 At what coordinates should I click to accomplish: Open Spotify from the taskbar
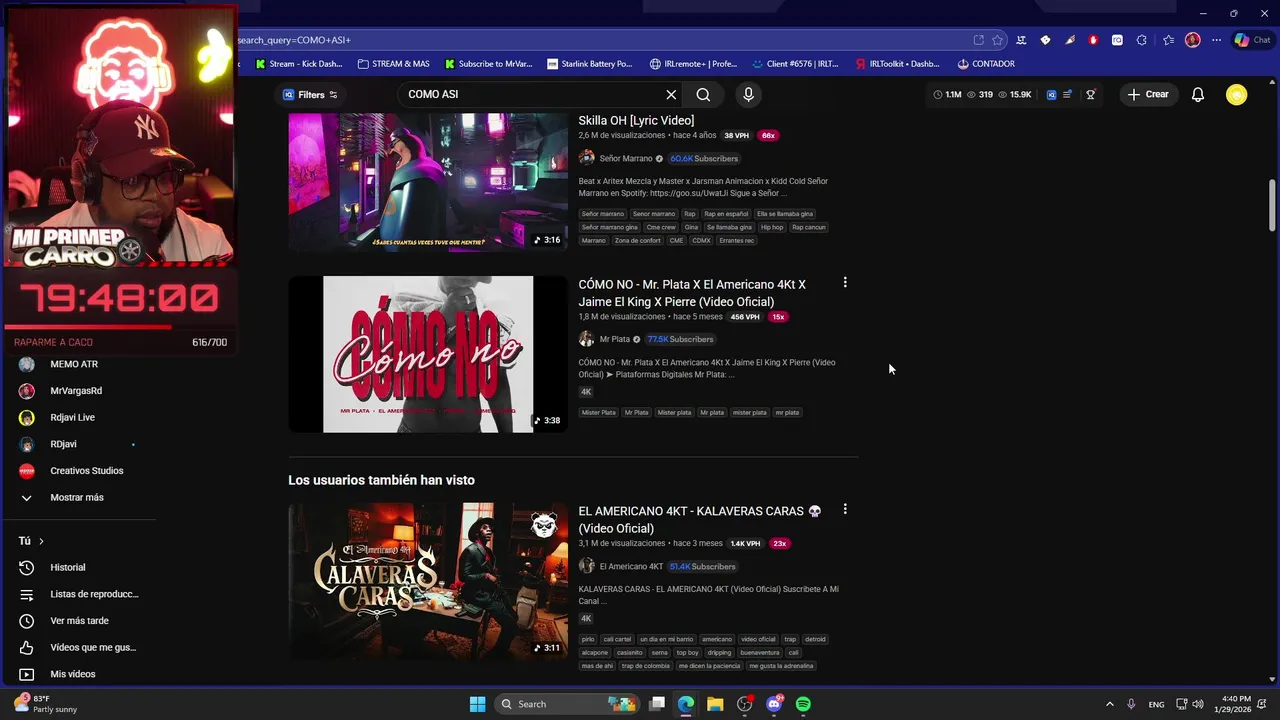803,704
